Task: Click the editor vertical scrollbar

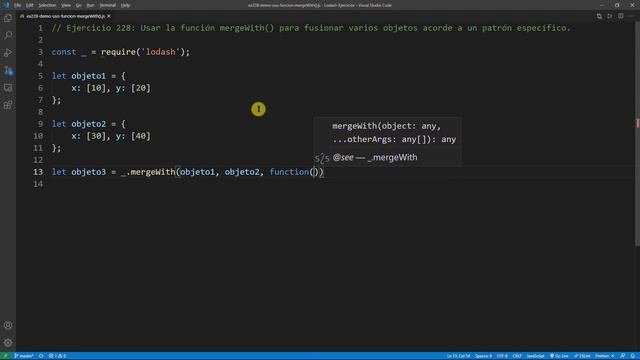Action: (x=637, y=135)
